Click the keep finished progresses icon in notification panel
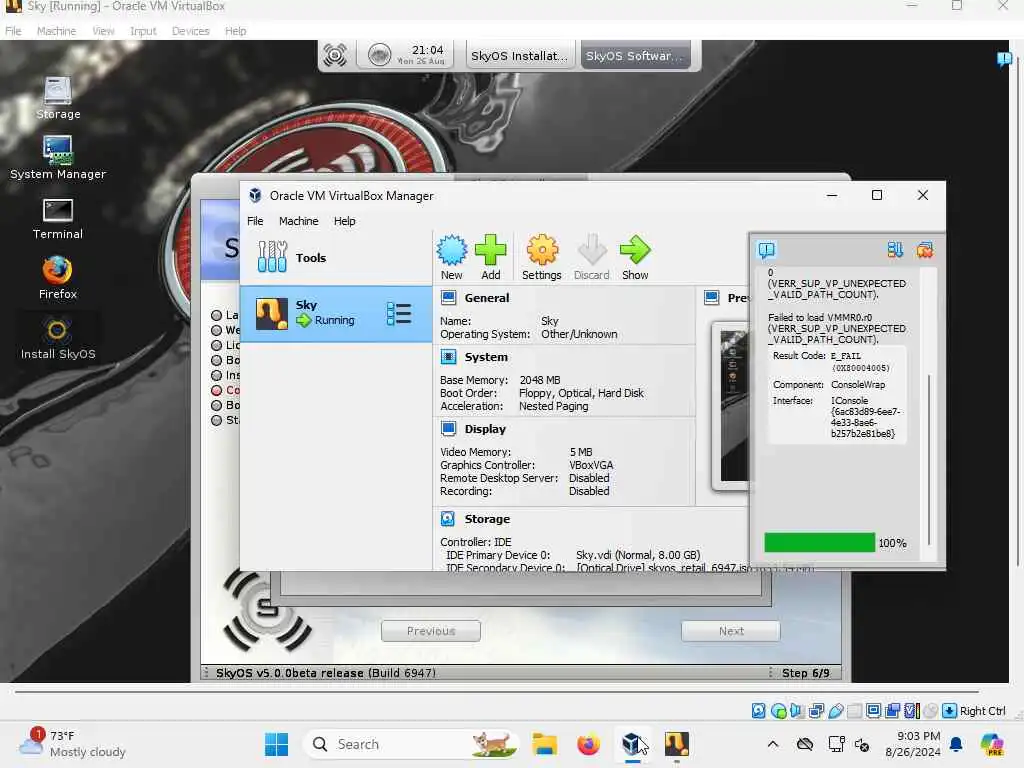Viewport: 1024px width, 768px height. coord(895,250)
